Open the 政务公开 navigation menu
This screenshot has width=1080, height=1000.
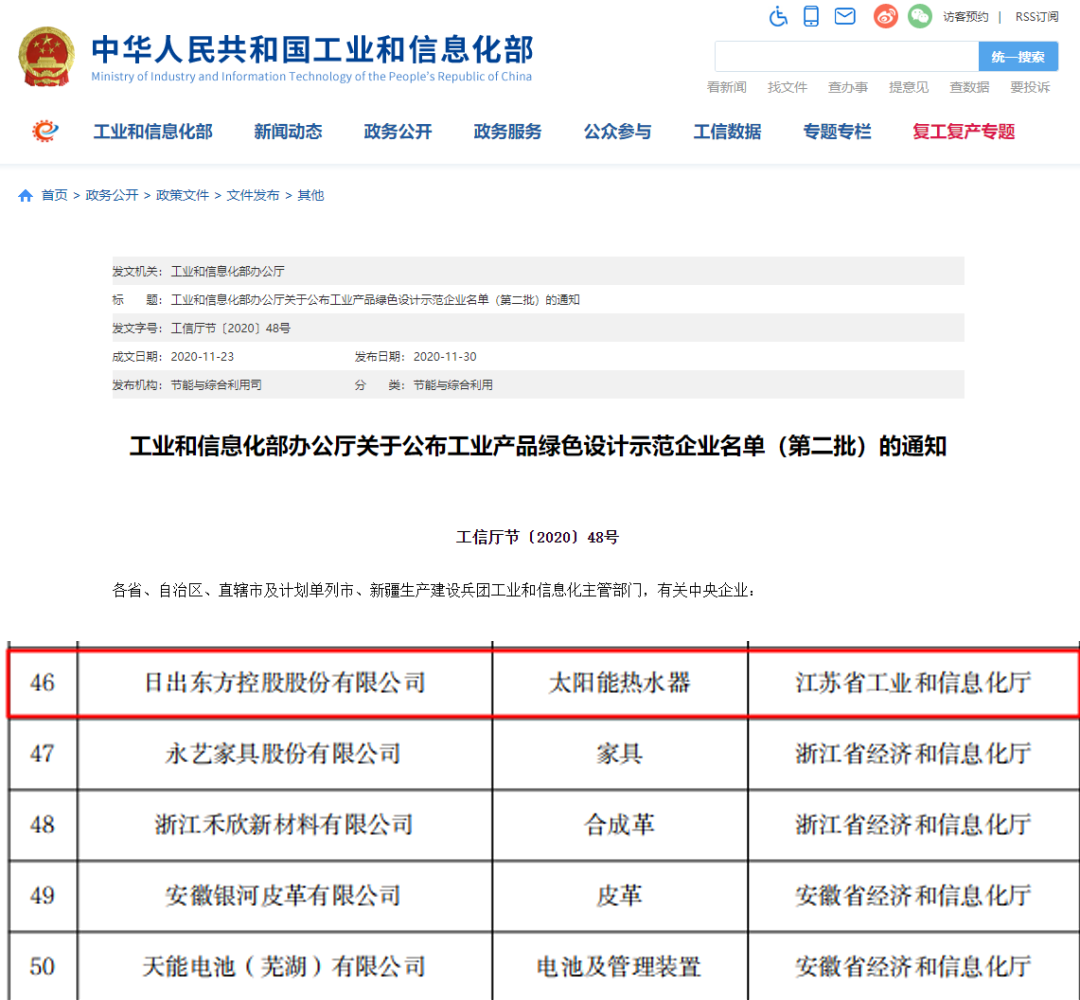pos(398,132)
